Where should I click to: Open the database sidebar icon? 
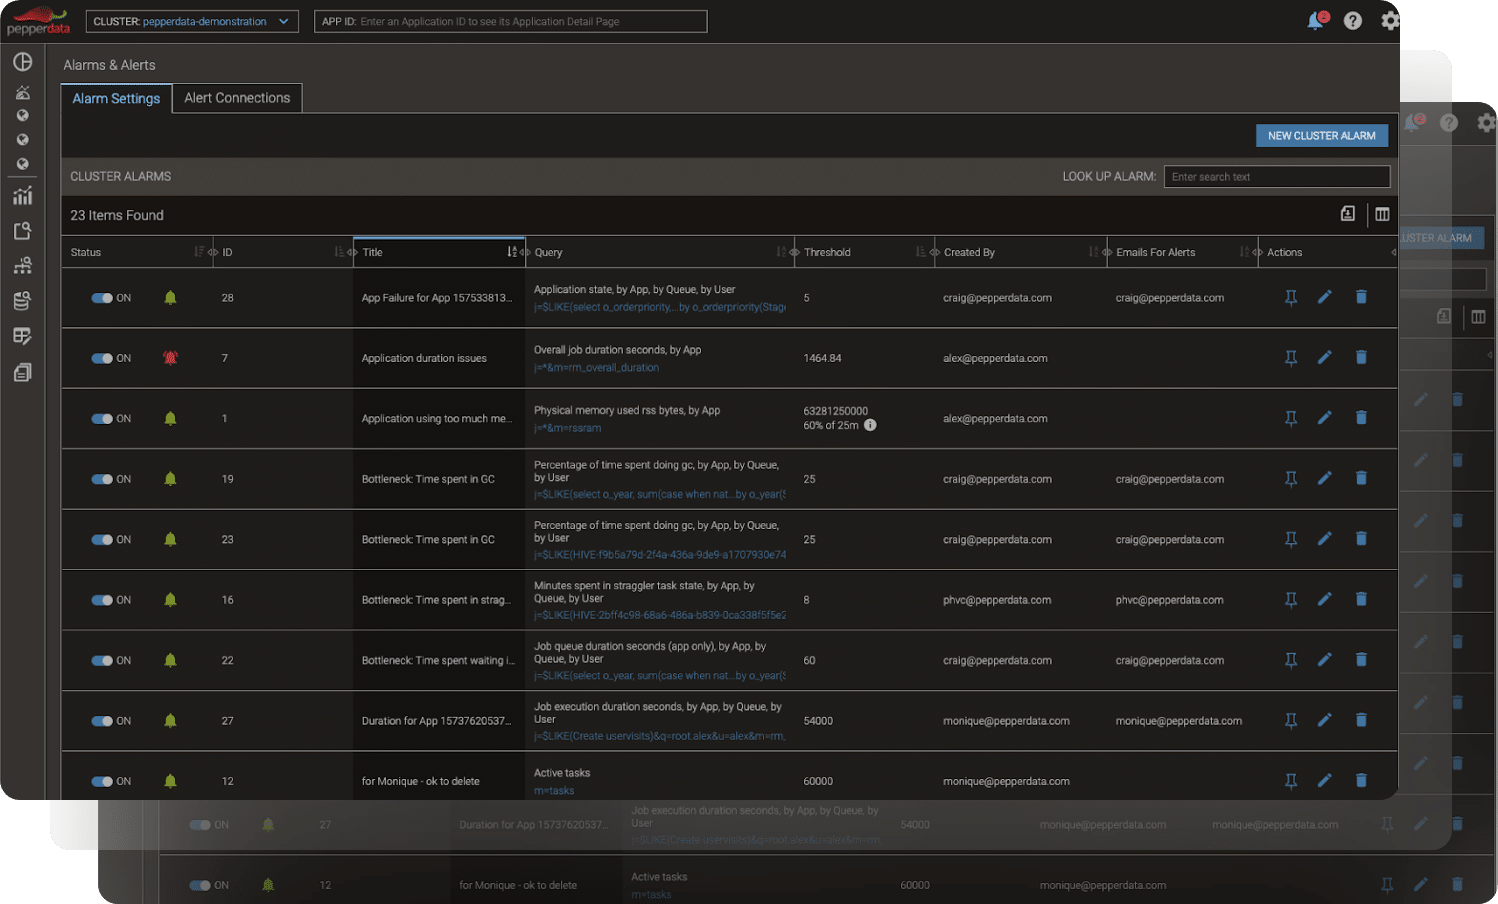22,301
